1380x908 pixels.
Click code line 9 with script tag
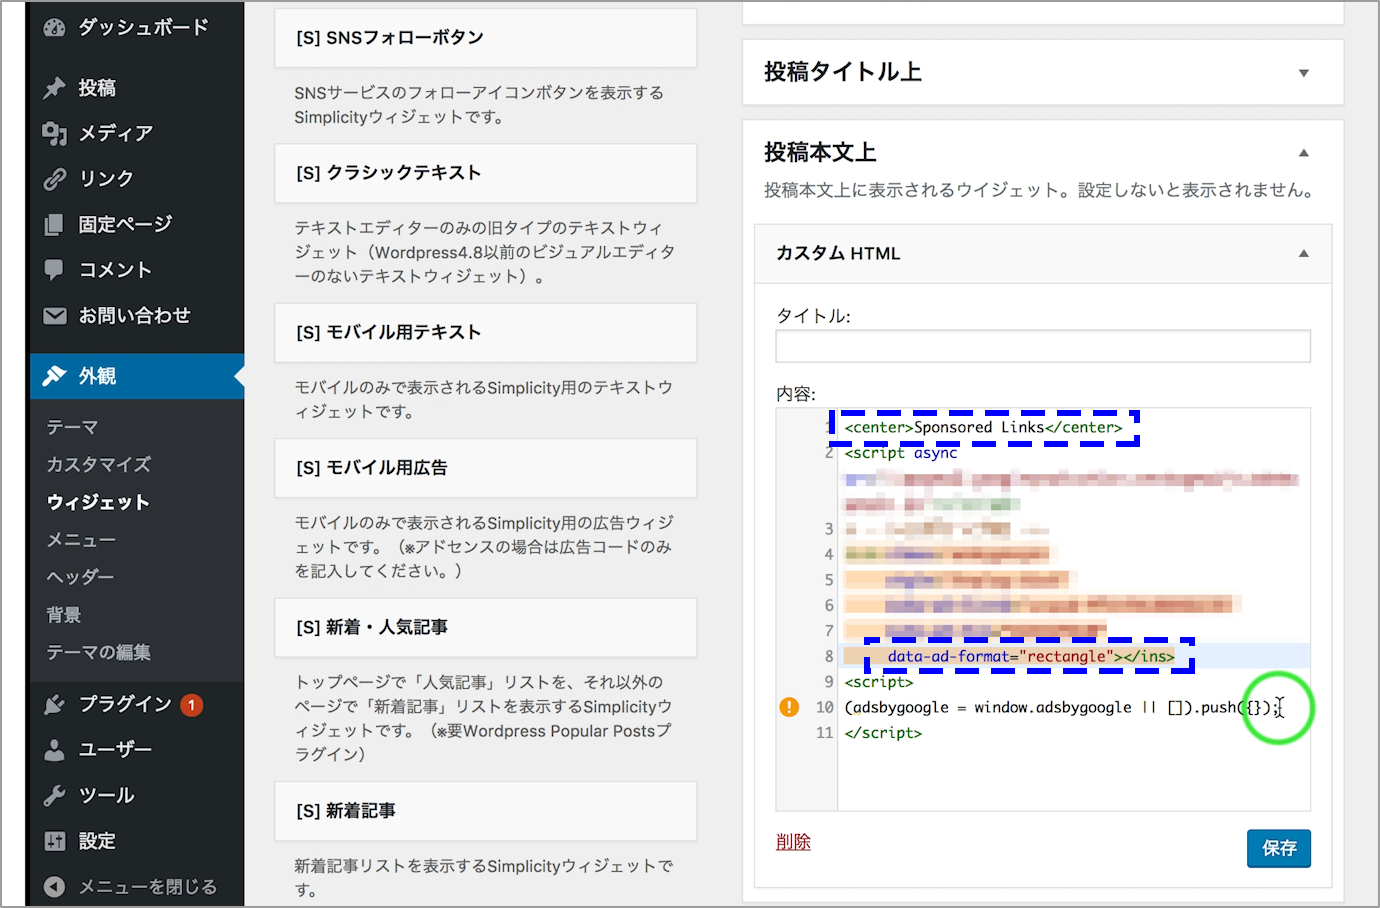pos(879,682)
